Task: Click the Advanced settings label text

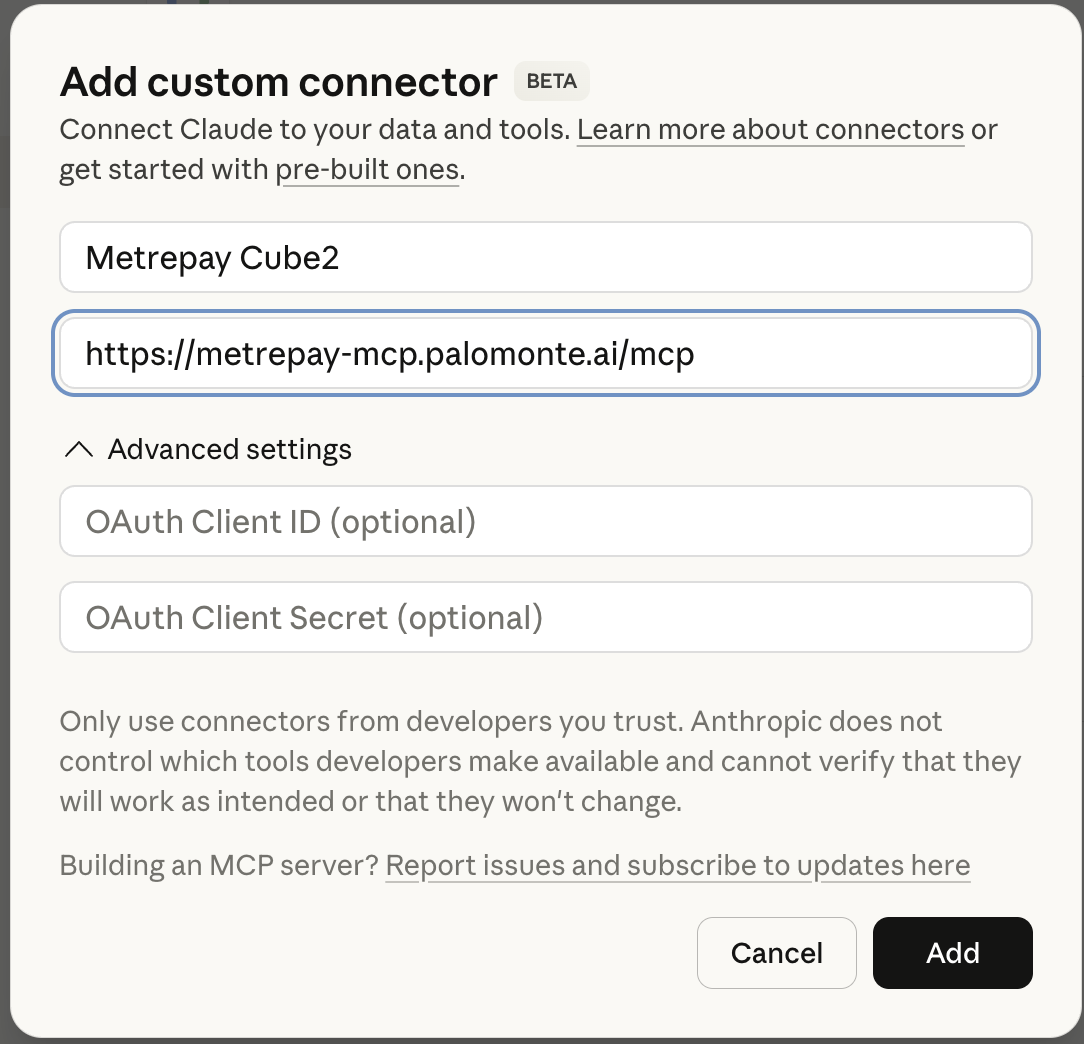Action: pyautogui.click(x=230, y=449)
